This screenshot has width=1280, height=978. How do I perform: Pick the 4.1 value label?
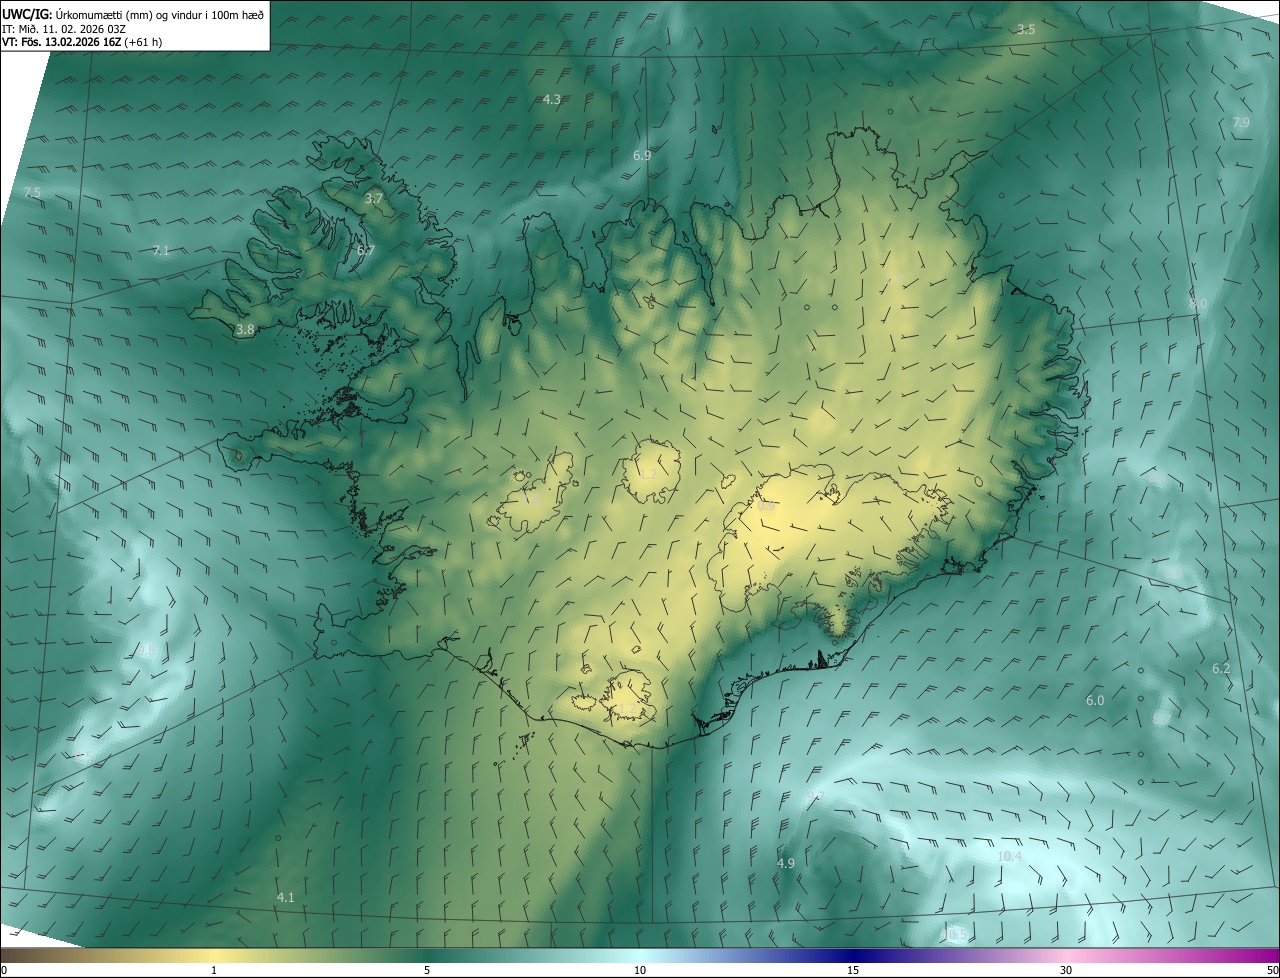click(285, 897)
